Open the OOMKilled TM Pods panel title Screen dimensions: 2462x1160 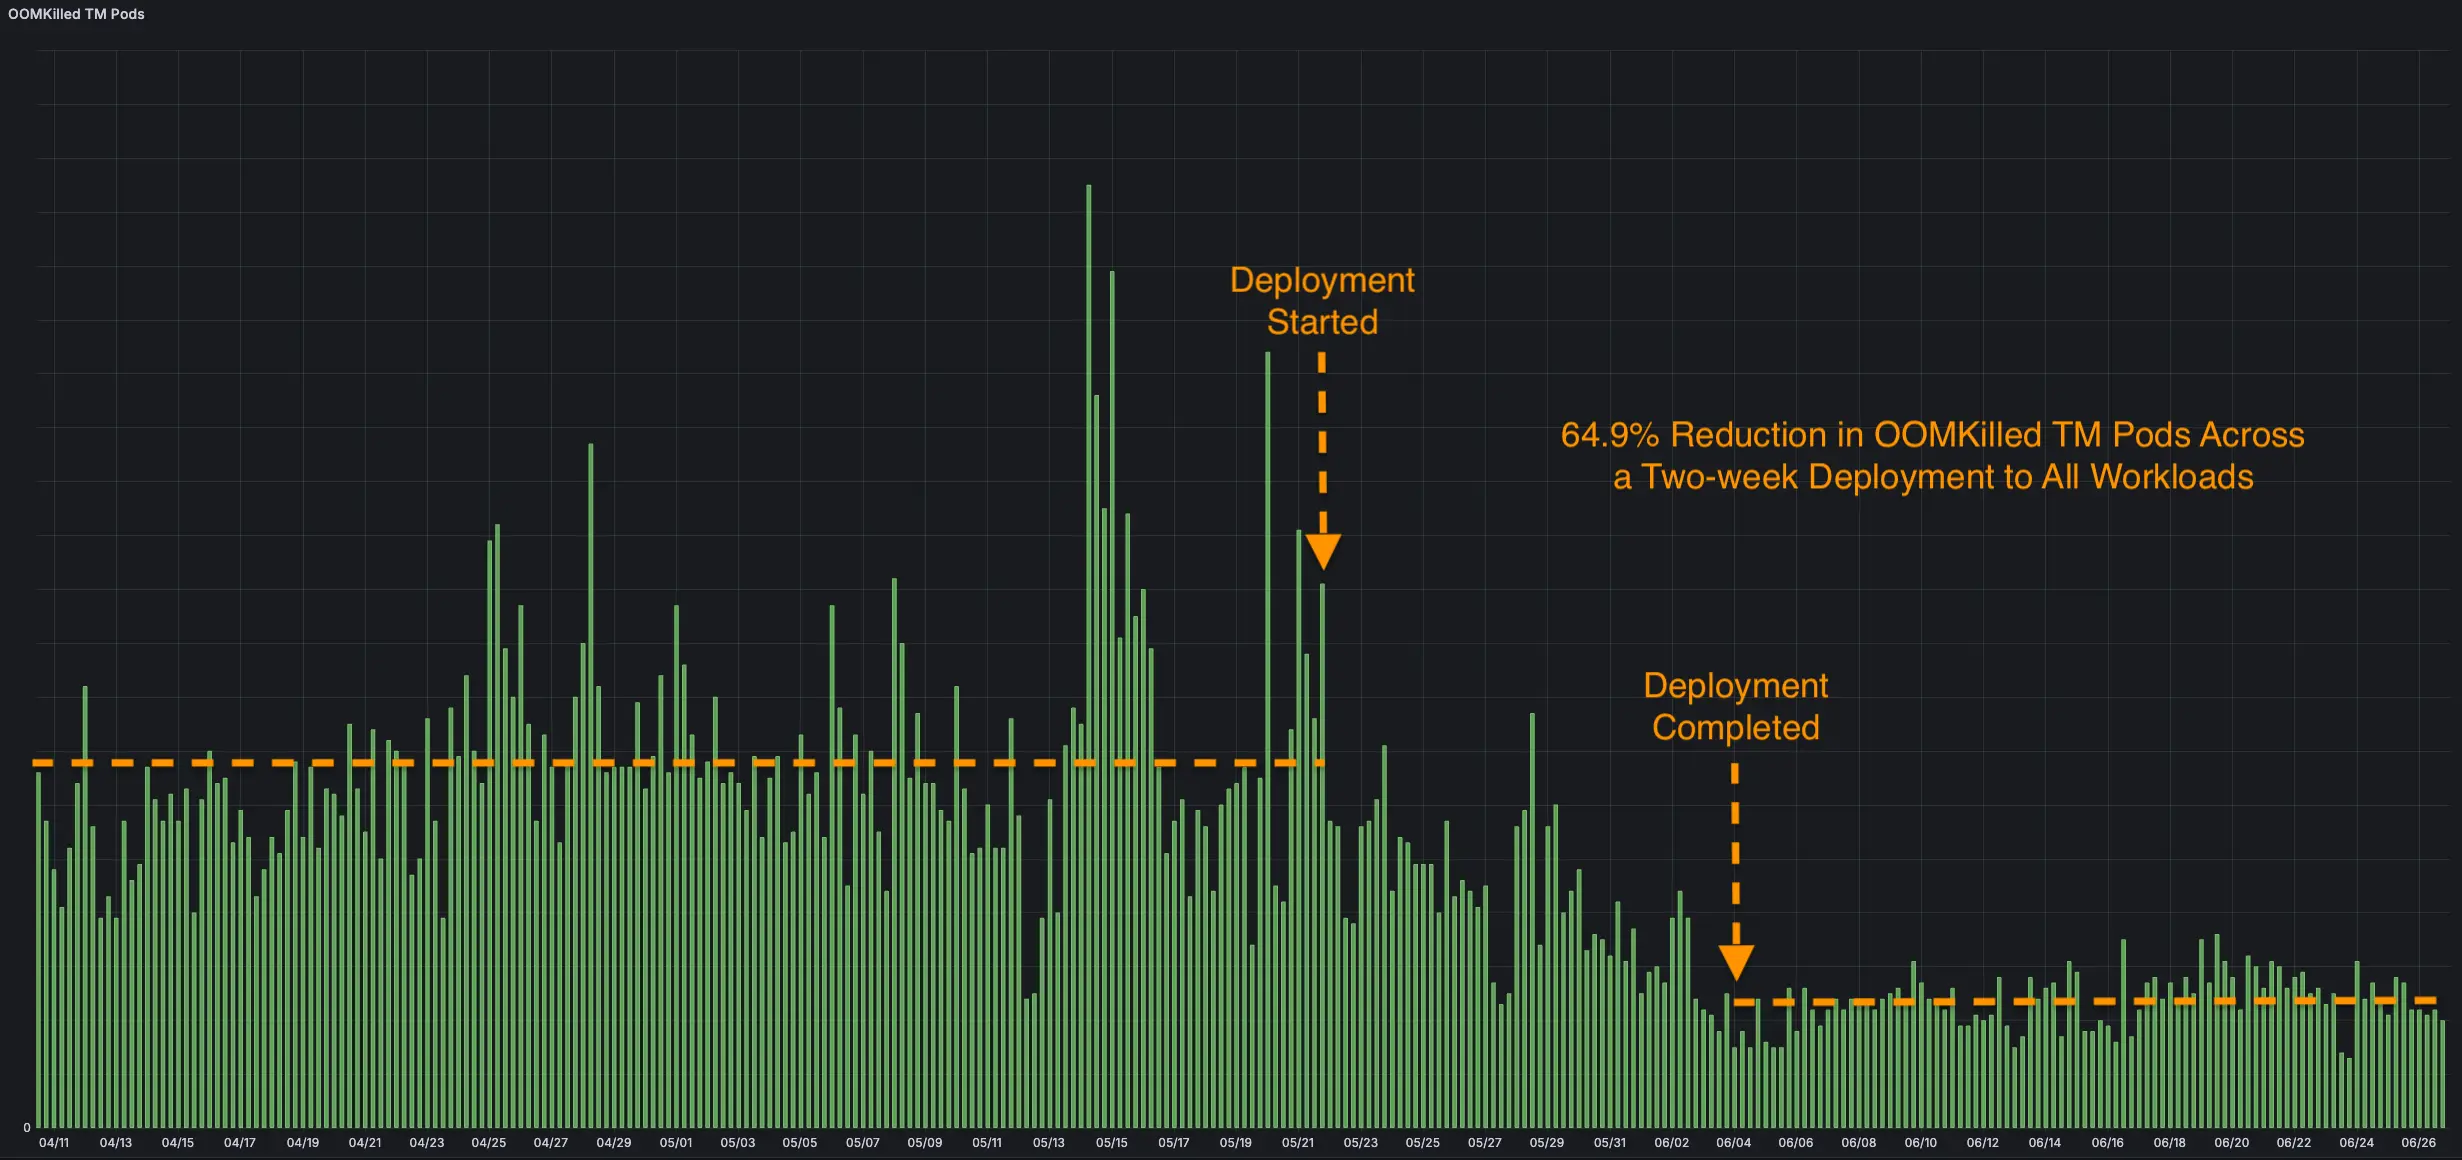[76, 14]
